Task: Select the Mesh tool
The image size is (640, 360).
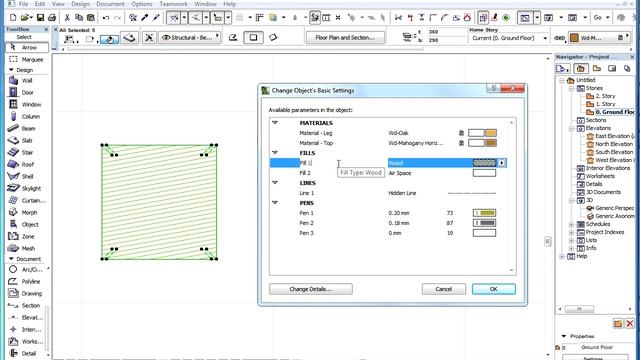Action: (27, 248)
